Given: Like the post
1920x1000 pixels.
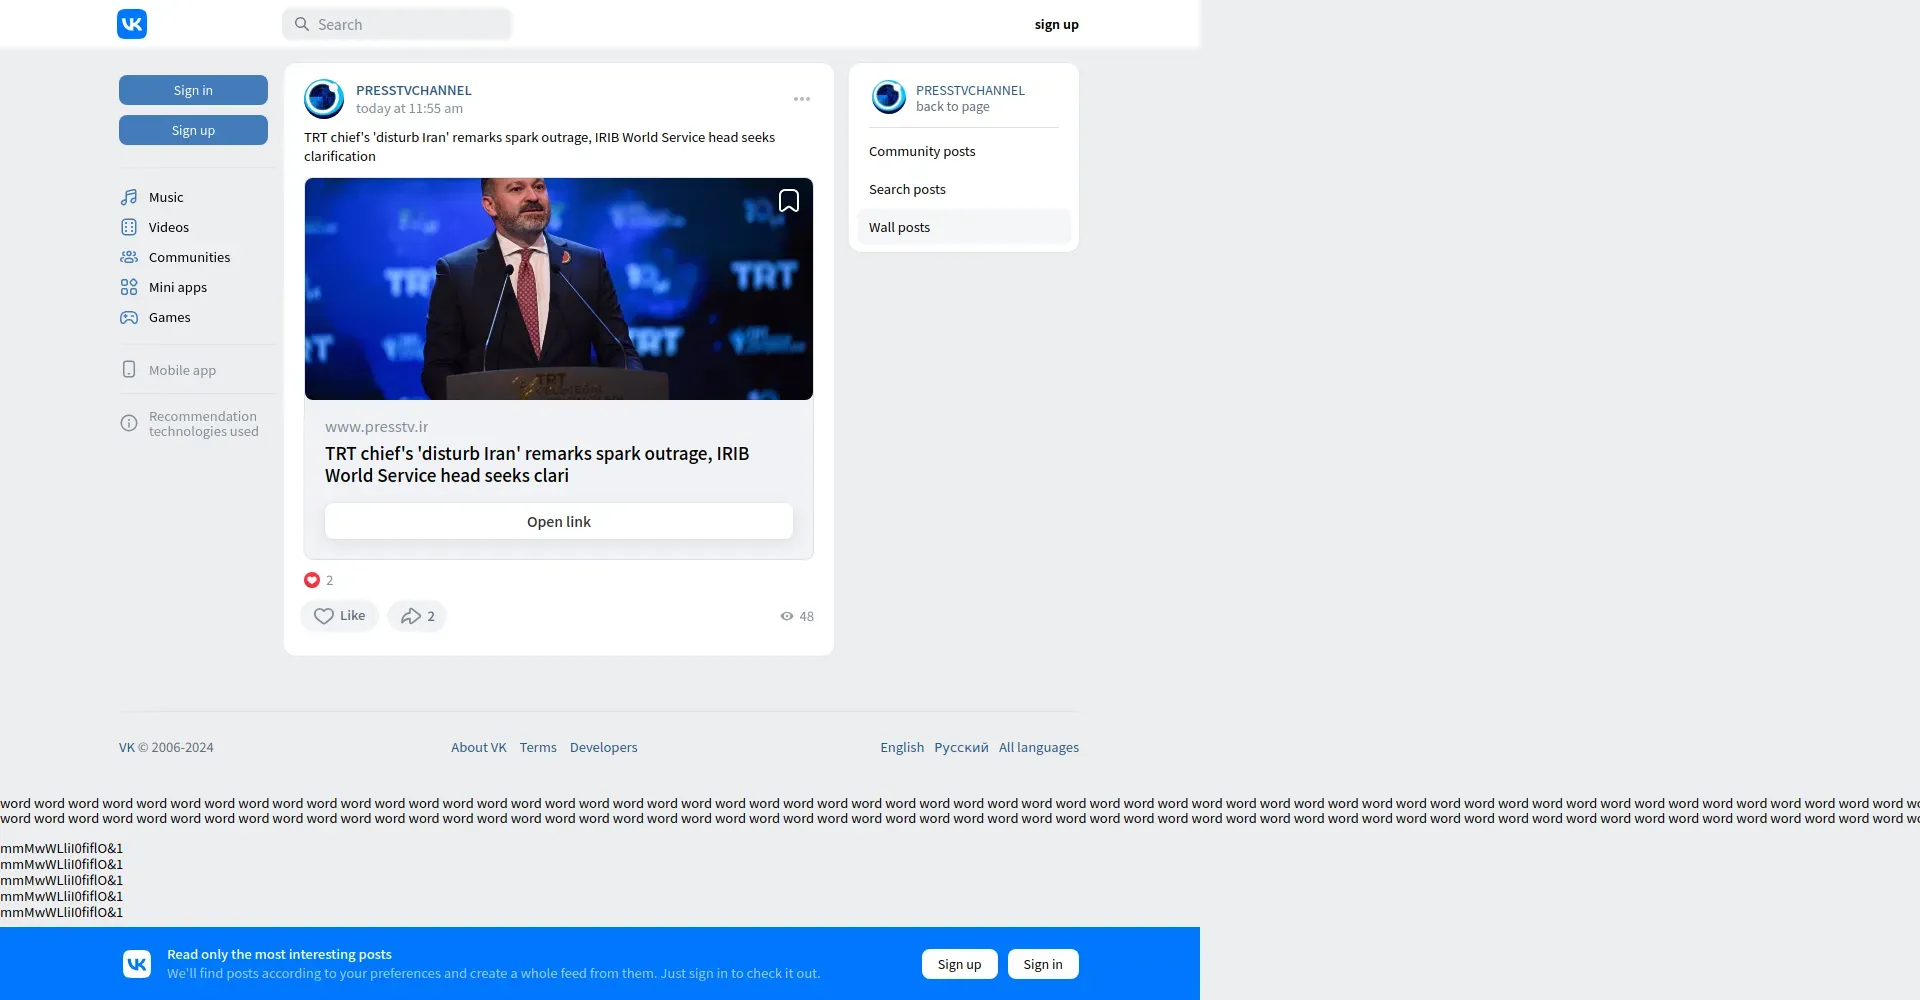Looking at the screenshot, I should coord(340,616).
